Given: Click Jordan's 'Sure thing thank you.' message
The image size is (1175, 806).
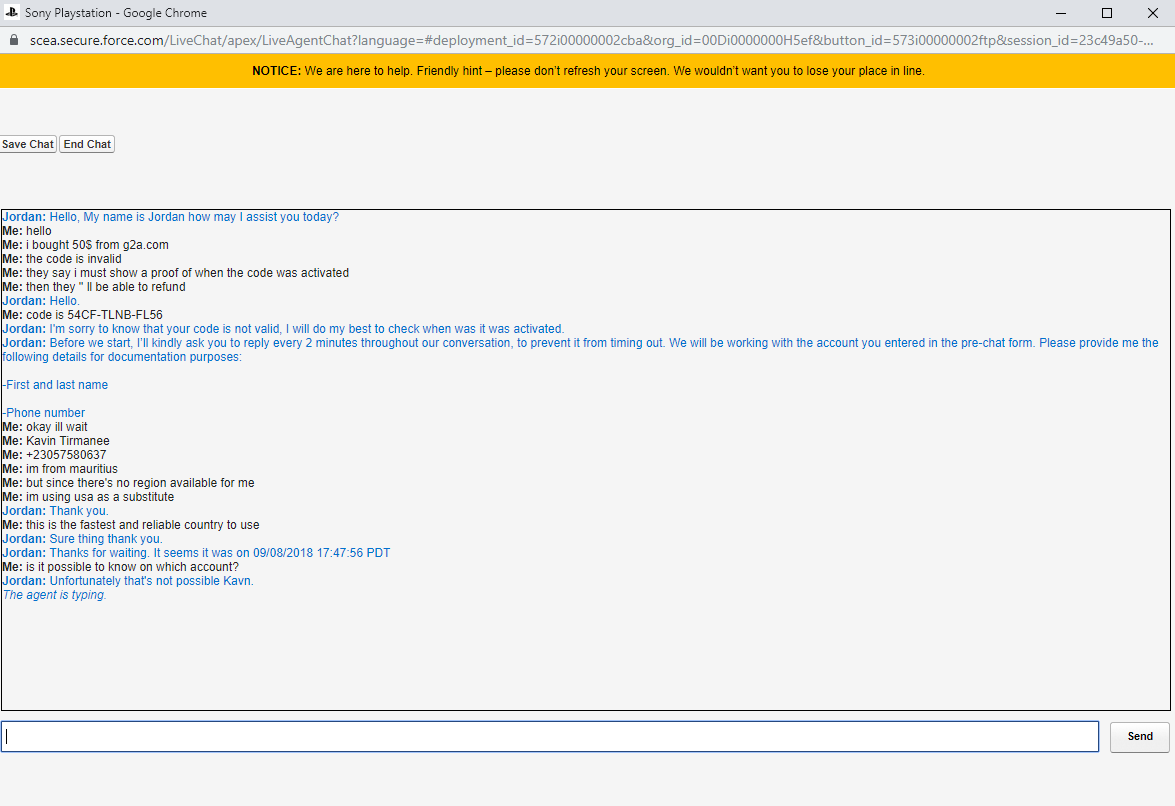Looking at the screenshot, I should (82, 539).
